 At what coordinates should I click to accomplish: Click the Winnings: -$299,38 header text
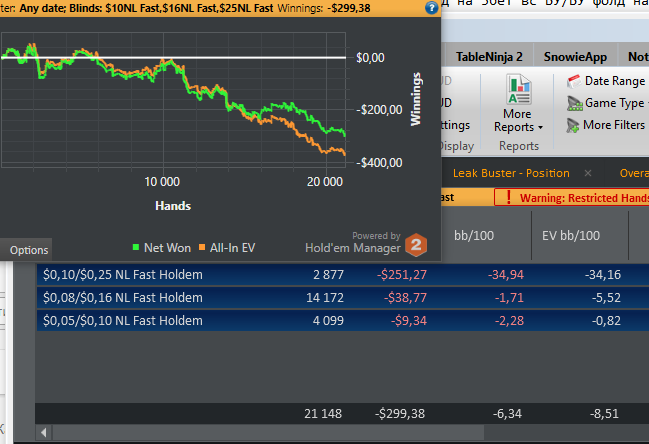(324, 8)
